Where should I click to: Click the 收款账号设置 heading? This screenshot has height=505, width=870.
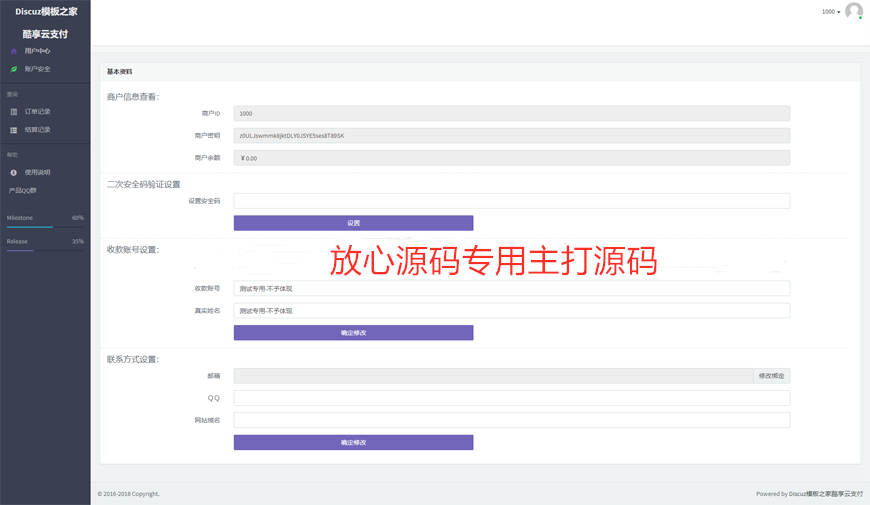point(133,250)
